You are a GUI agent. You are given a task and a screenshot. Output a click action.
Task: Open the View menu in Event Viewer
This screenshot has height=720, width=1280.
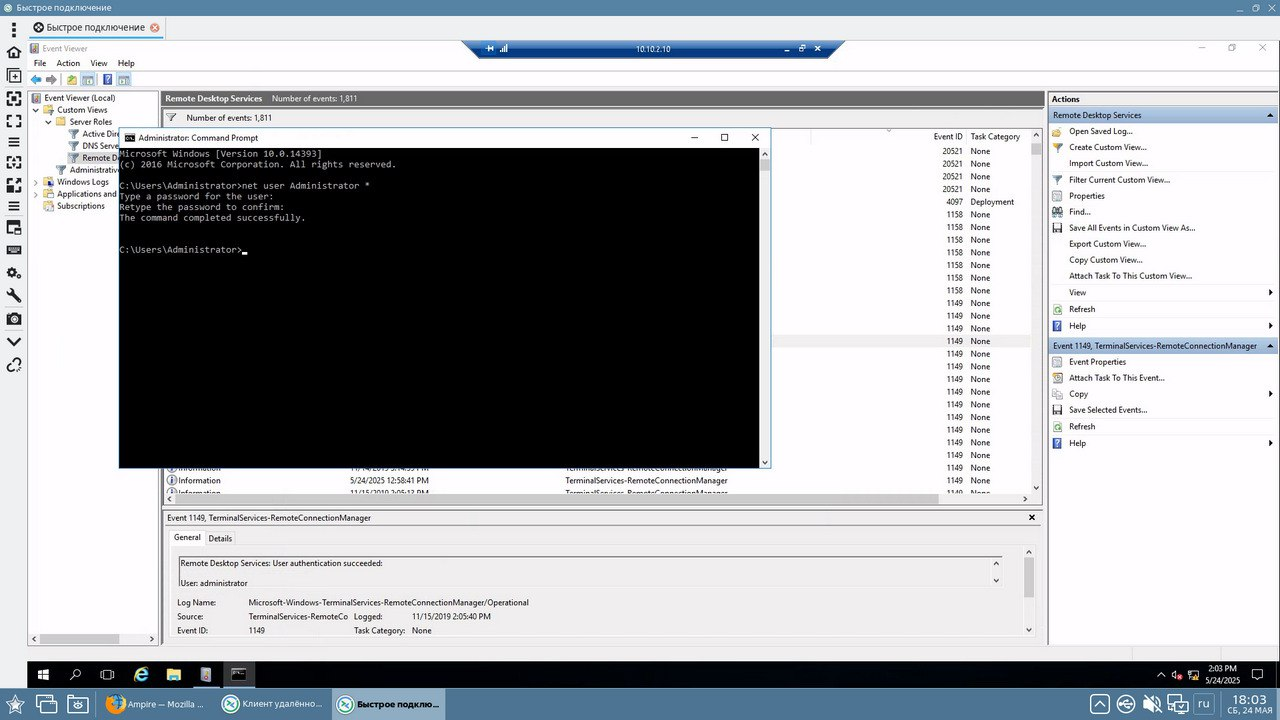pos(99,63)
